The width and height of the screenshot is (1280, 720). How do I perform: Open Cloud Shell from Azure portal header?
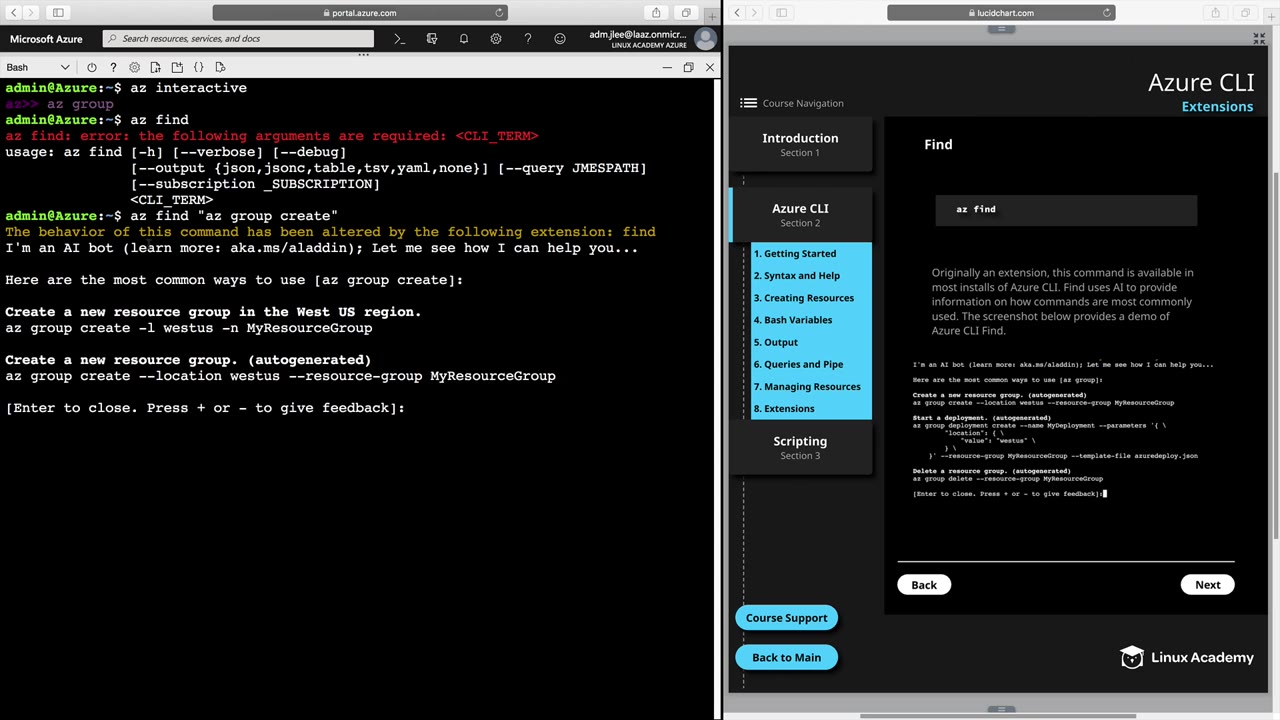click(399, 39)
